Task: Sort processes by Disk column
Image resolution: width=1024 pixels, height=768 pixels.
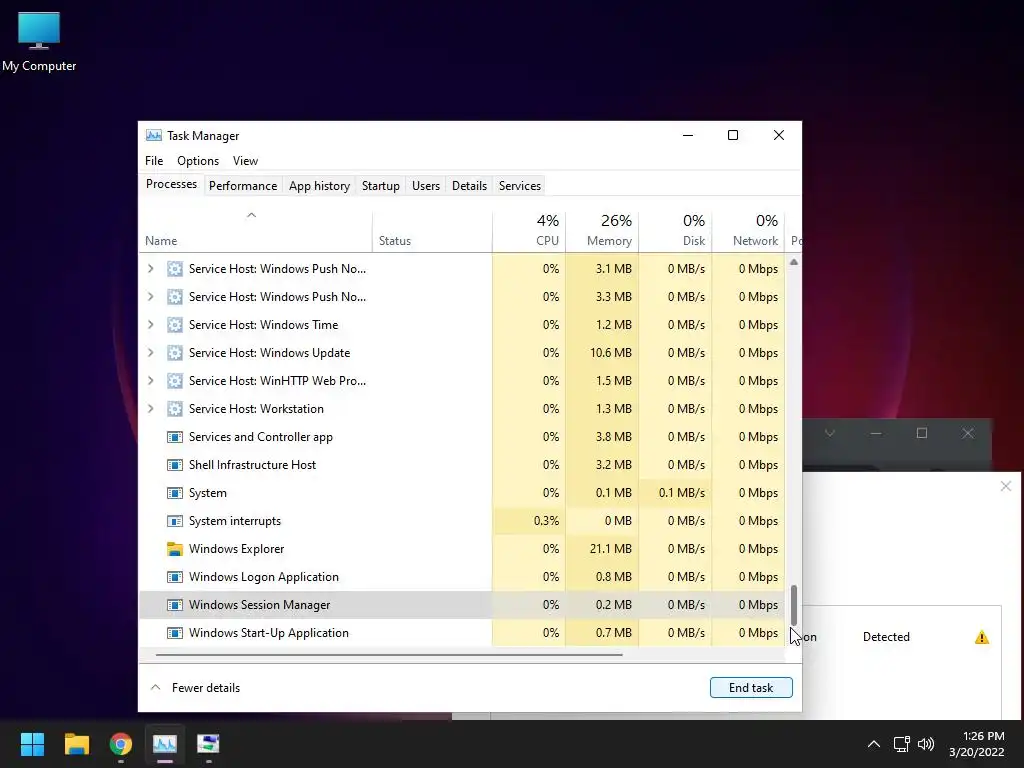Action: 675,231
